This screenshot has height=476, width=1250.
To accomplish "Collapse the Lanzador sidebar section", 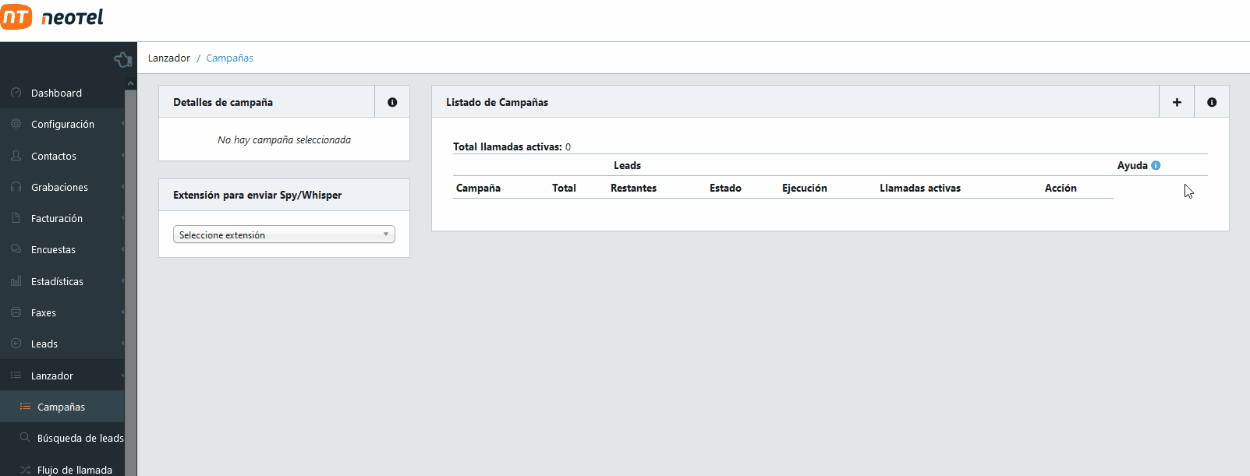I will [52, 375].
